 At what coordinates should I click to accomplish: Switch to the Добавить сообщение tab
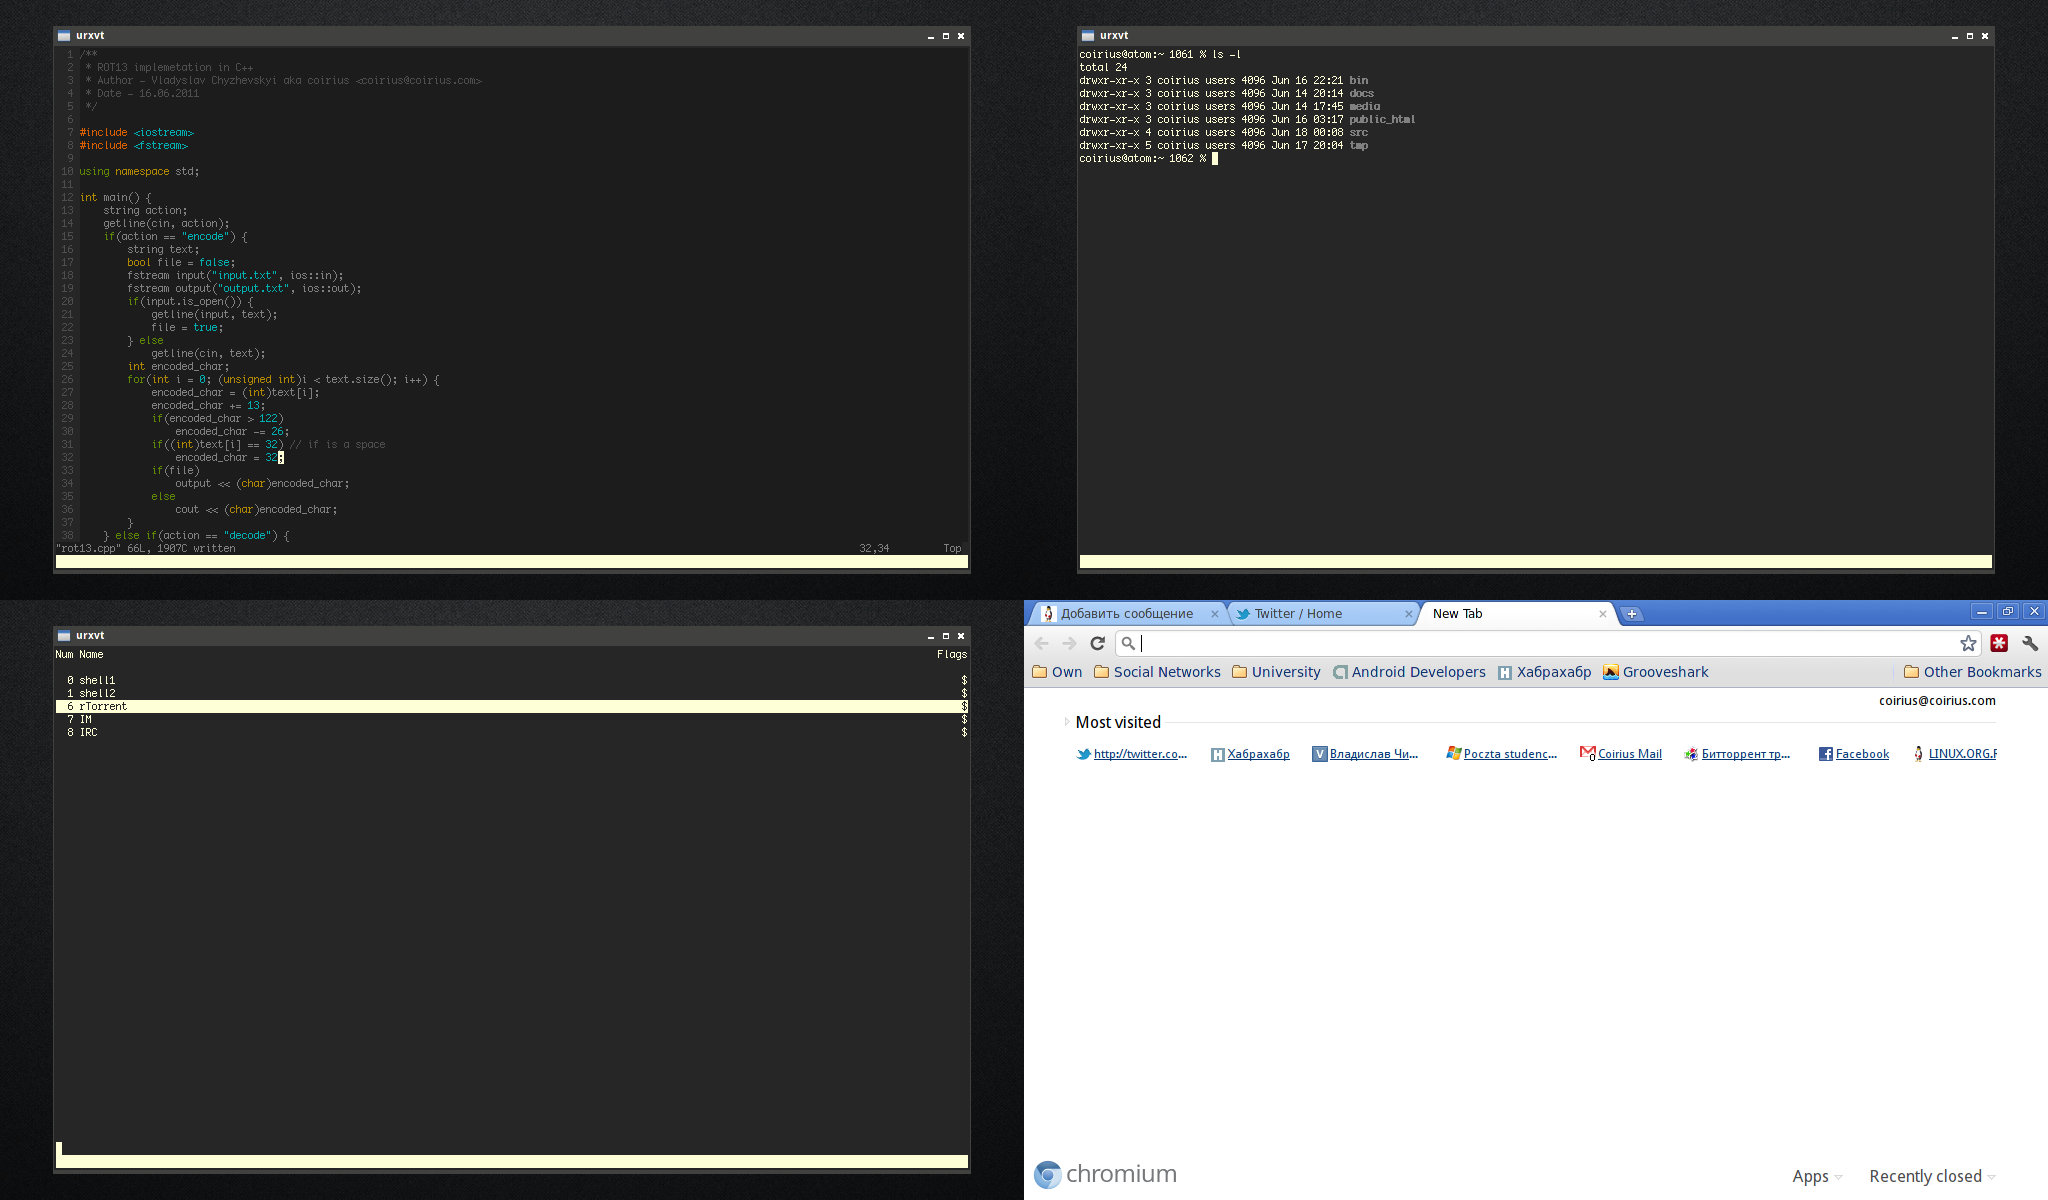click(x=1126, y=614)
